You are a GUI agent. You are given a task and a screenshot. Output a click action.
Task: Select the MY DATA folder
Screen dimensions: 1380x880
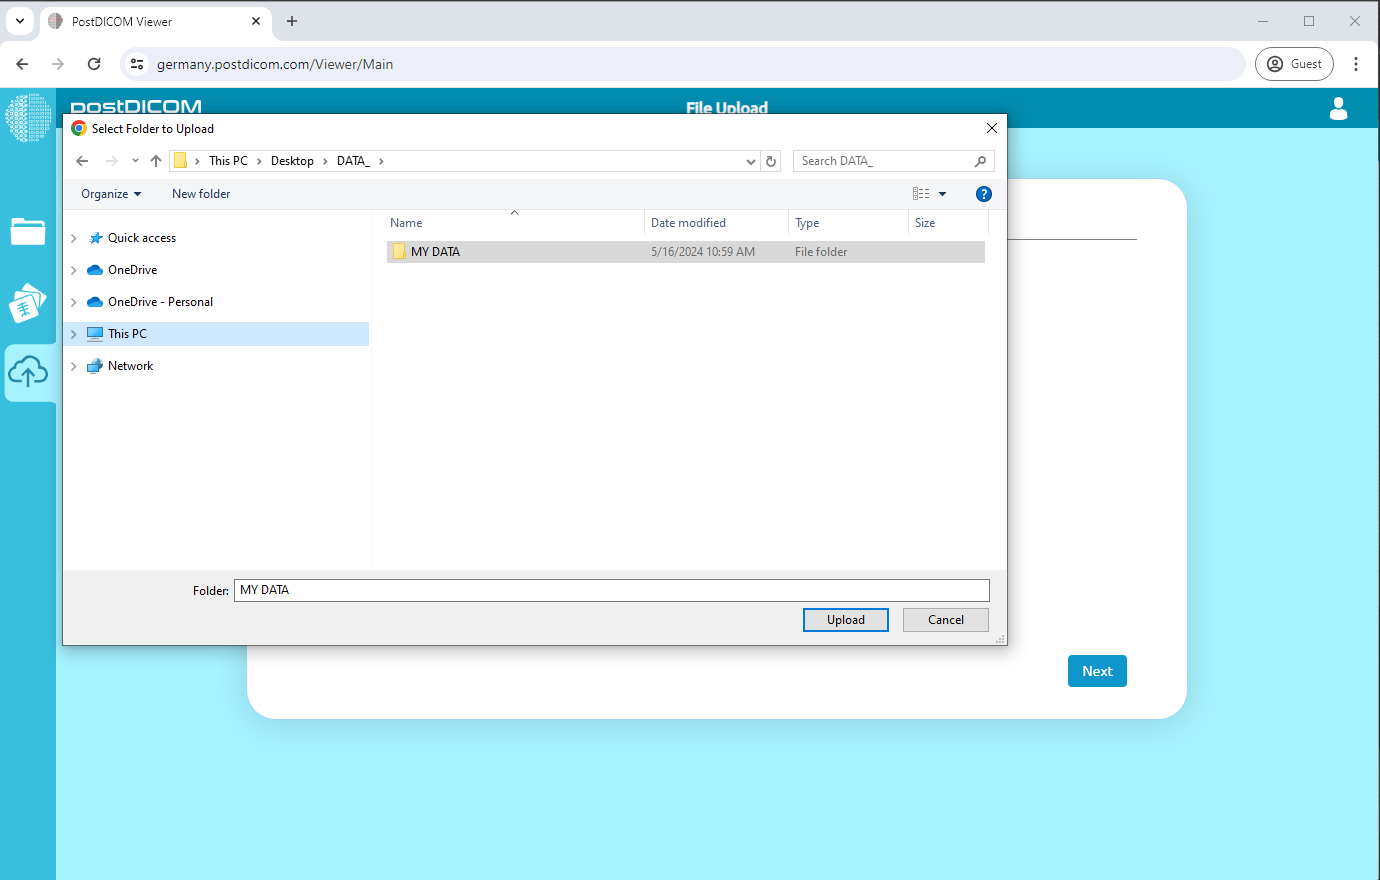435,252
